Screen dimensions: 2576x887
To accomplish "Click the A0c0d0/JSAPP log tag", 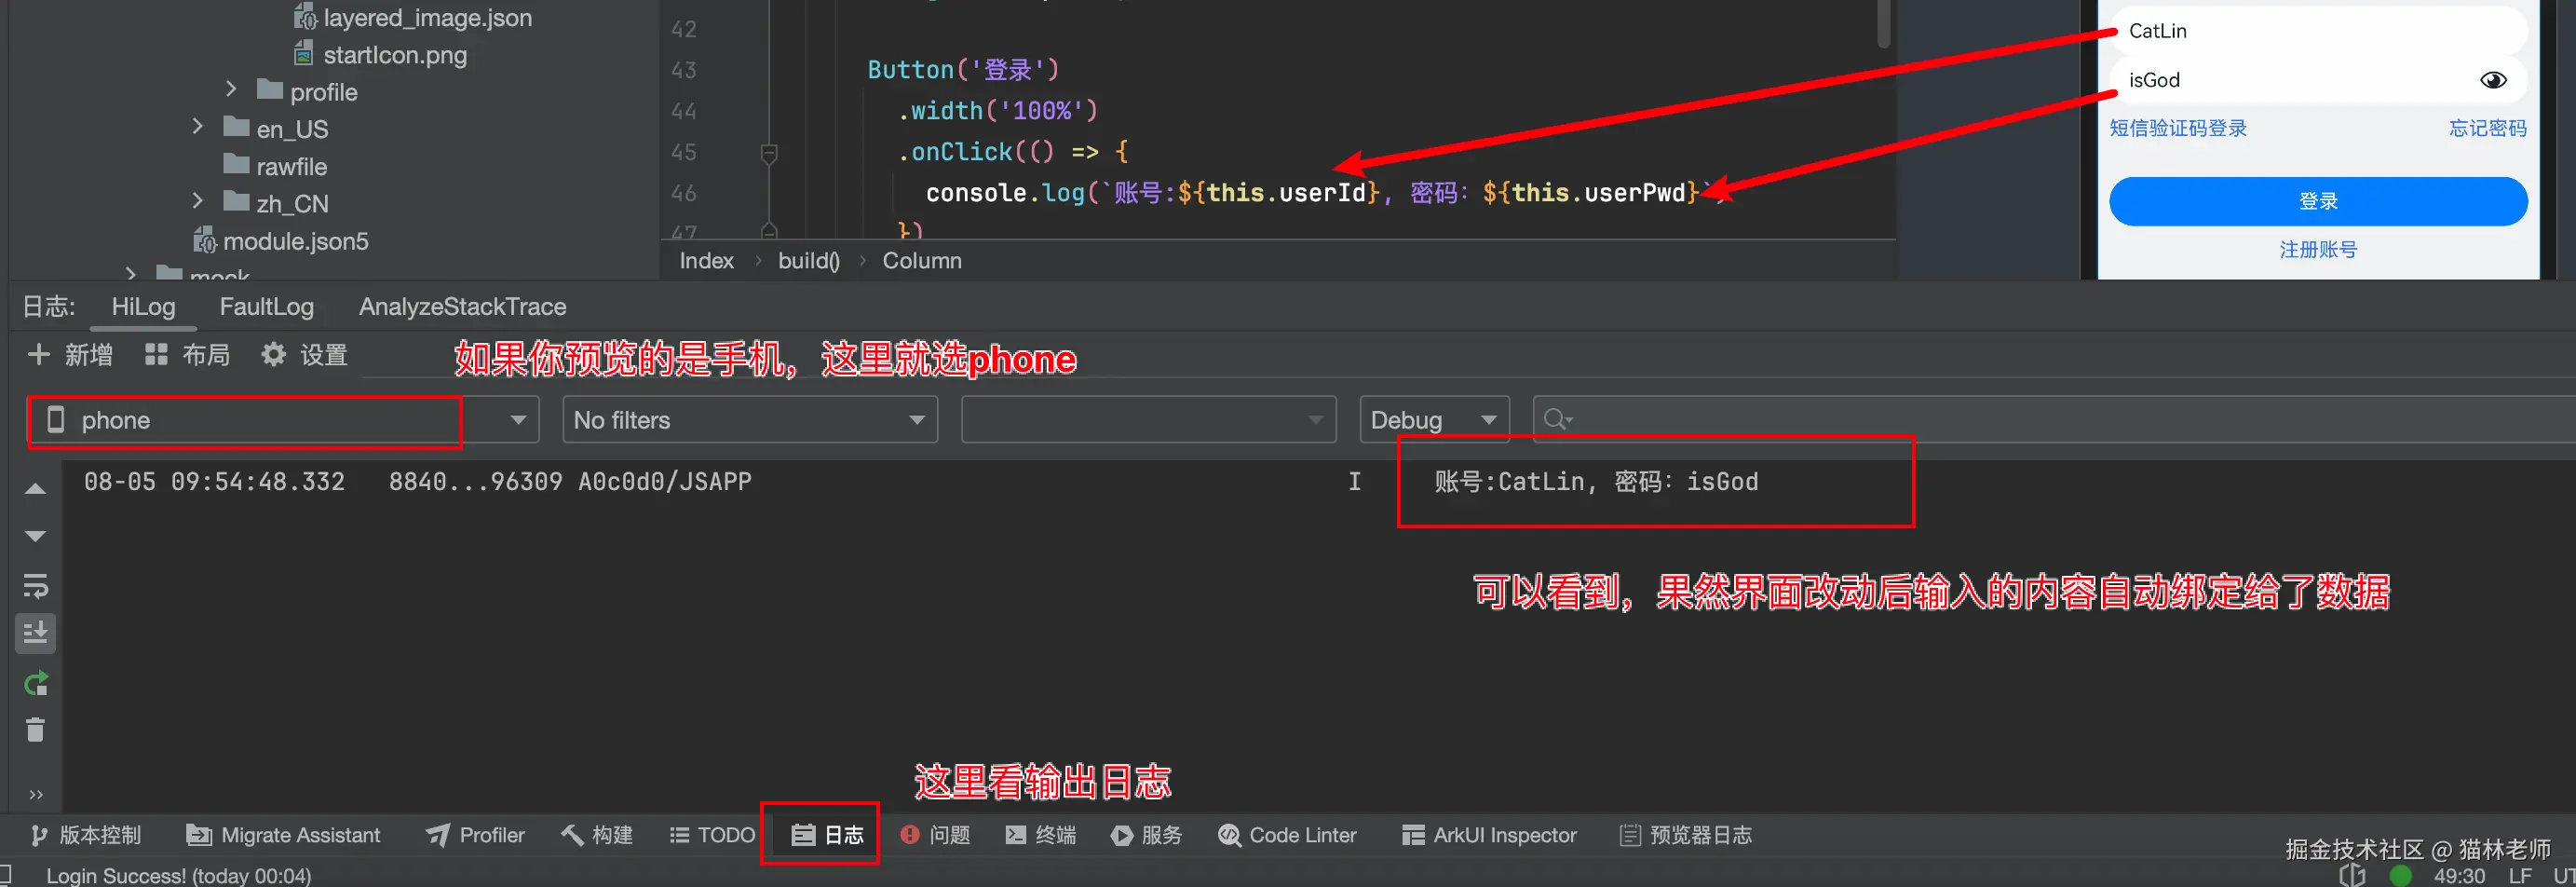I will (665, 482).
